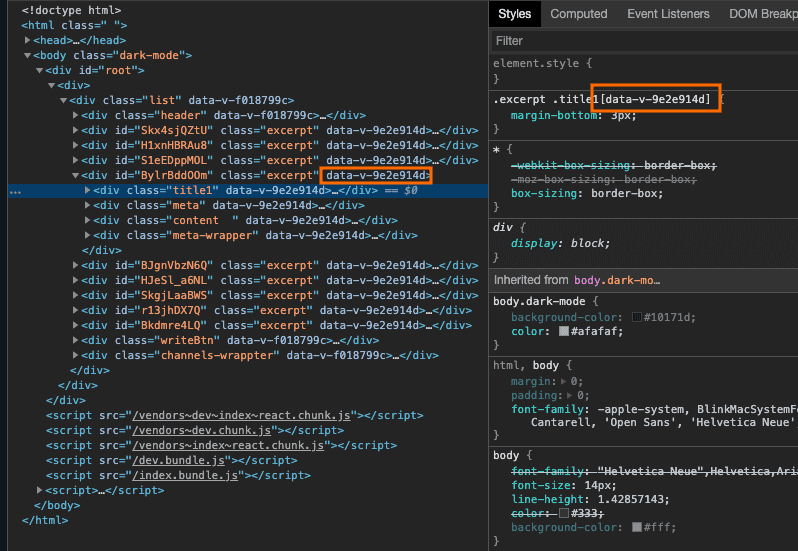Open the index.bundle.js script link
Screen dimensions: 798x551
(x=185, y=475)
